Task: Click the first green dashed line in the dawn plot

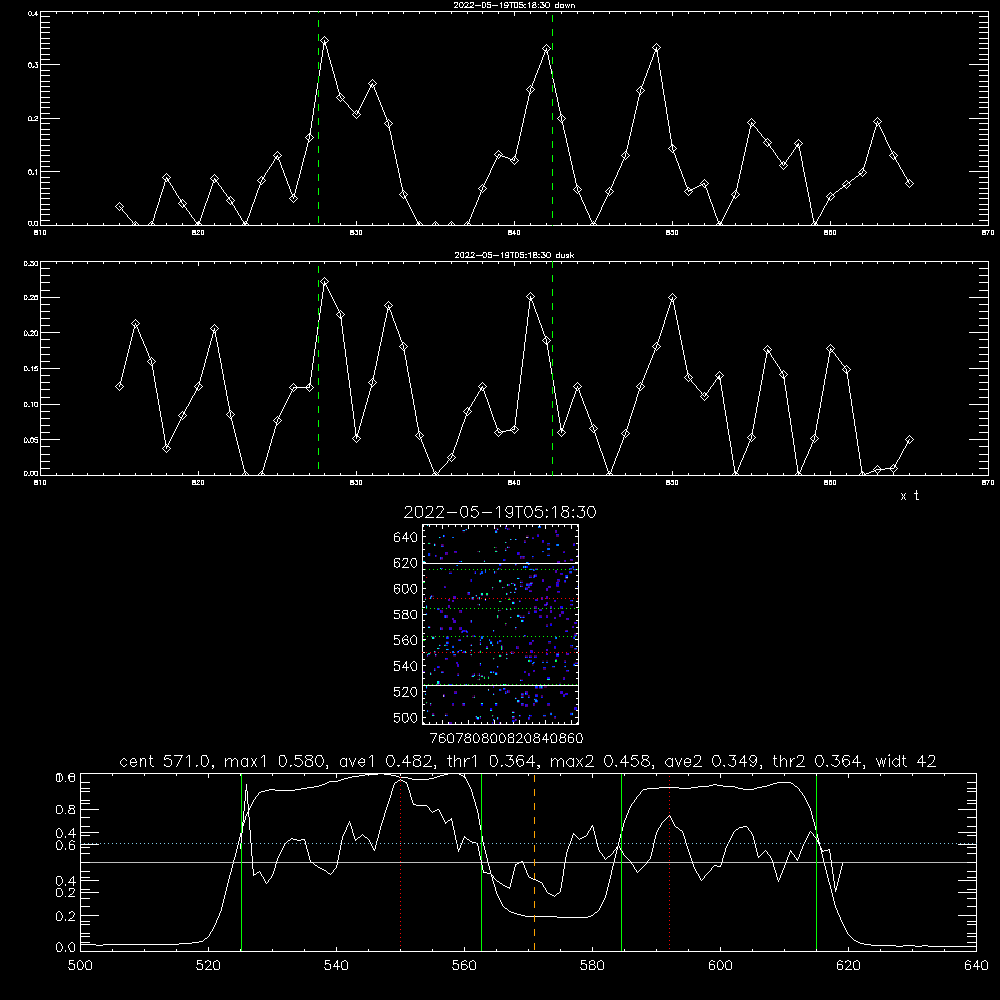Action: click(318, 119)
